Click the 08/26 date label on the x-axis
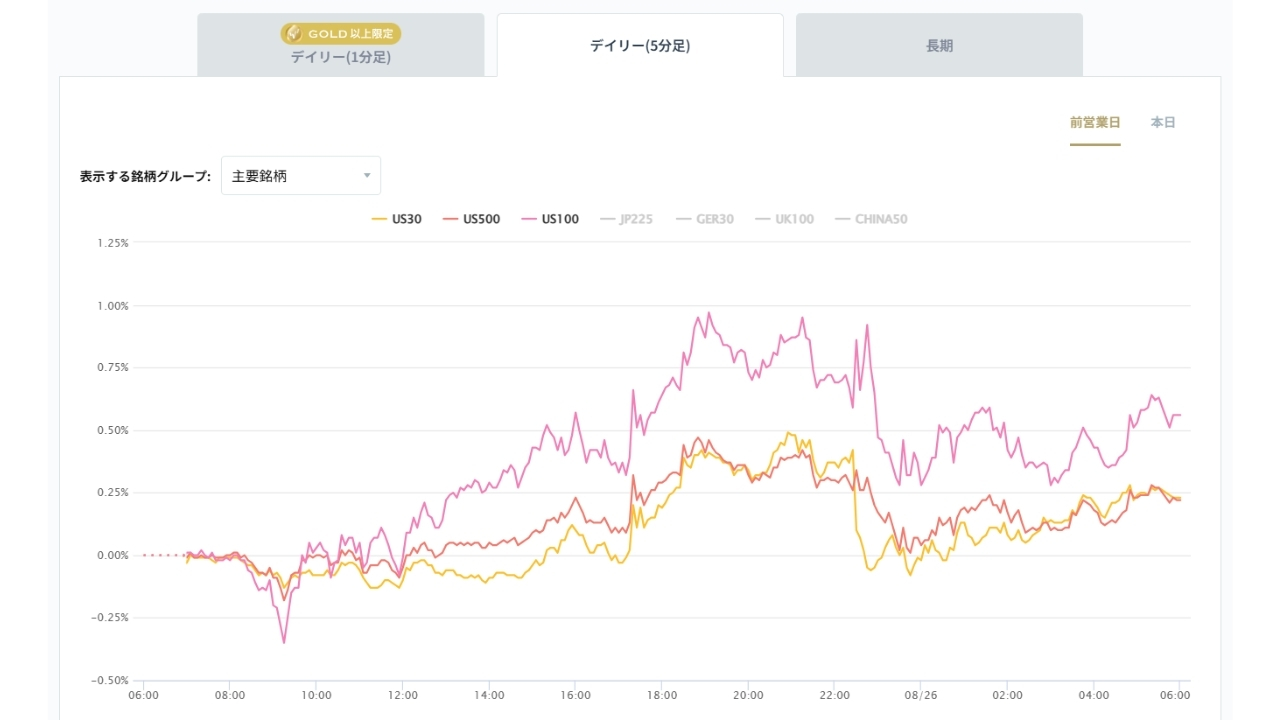Screen dimensions: 1280x720 click(921, 695)
